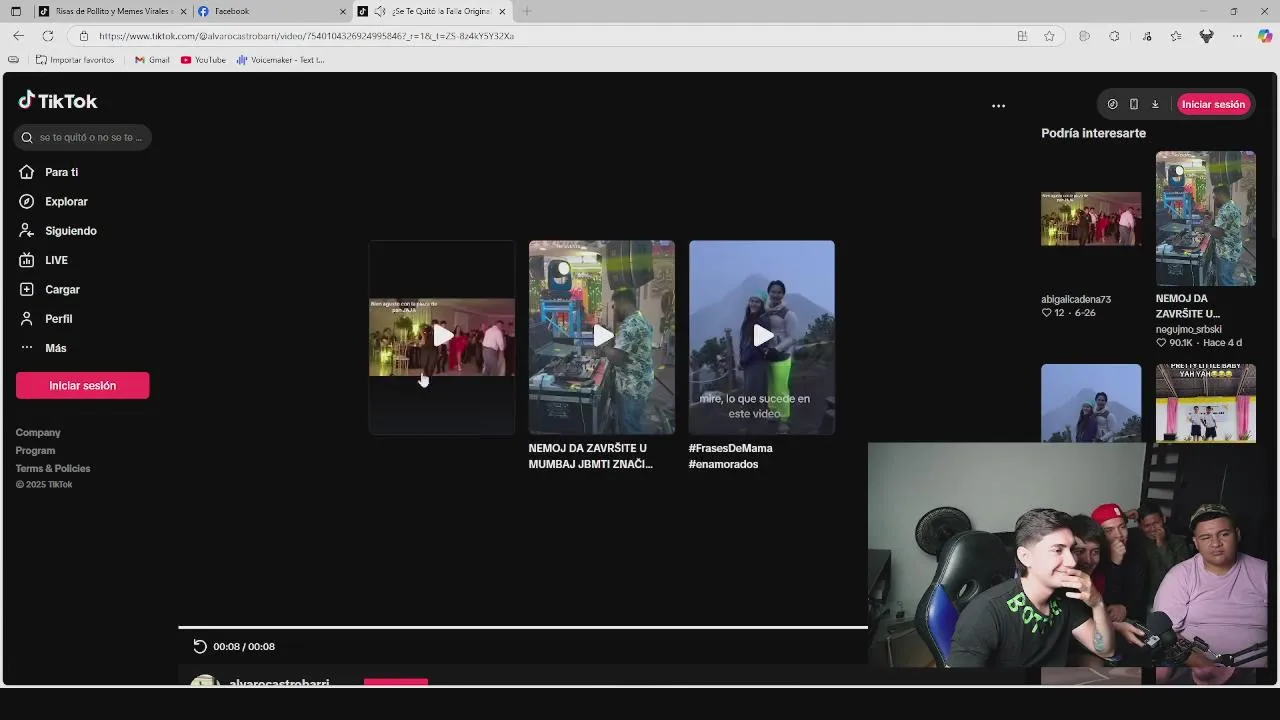Click the TikTok coins icon
The image size is (1280, 720).
1112,104
